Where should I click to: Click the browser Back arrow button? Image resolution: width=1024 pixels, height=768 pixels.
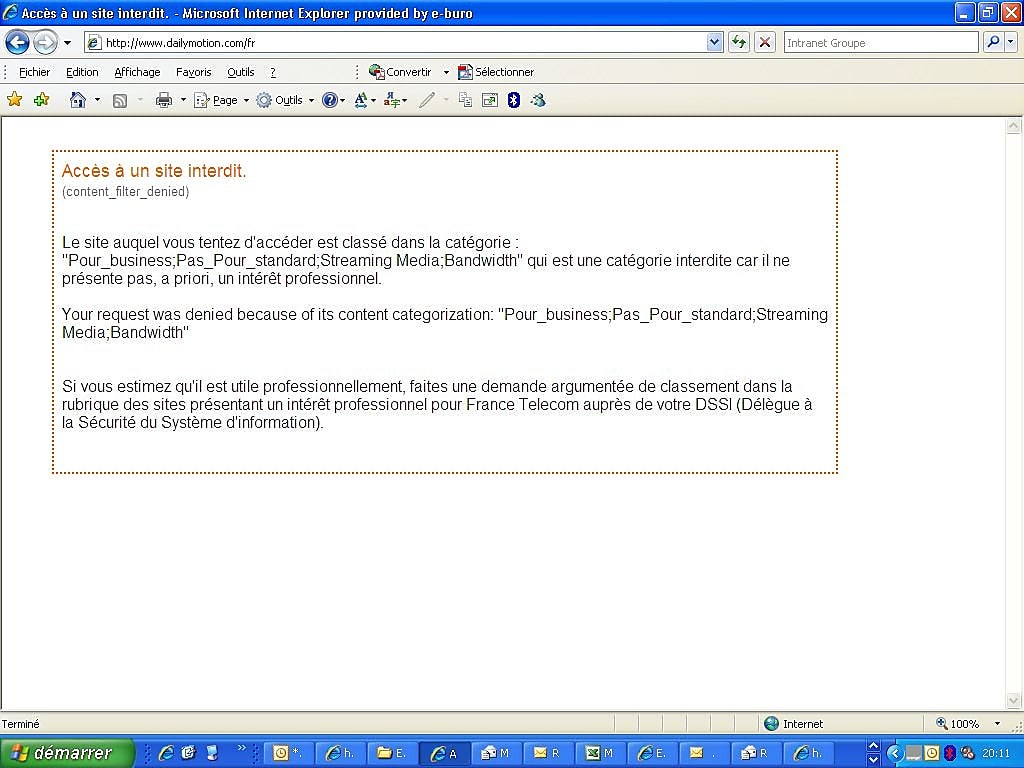[17, 43]
